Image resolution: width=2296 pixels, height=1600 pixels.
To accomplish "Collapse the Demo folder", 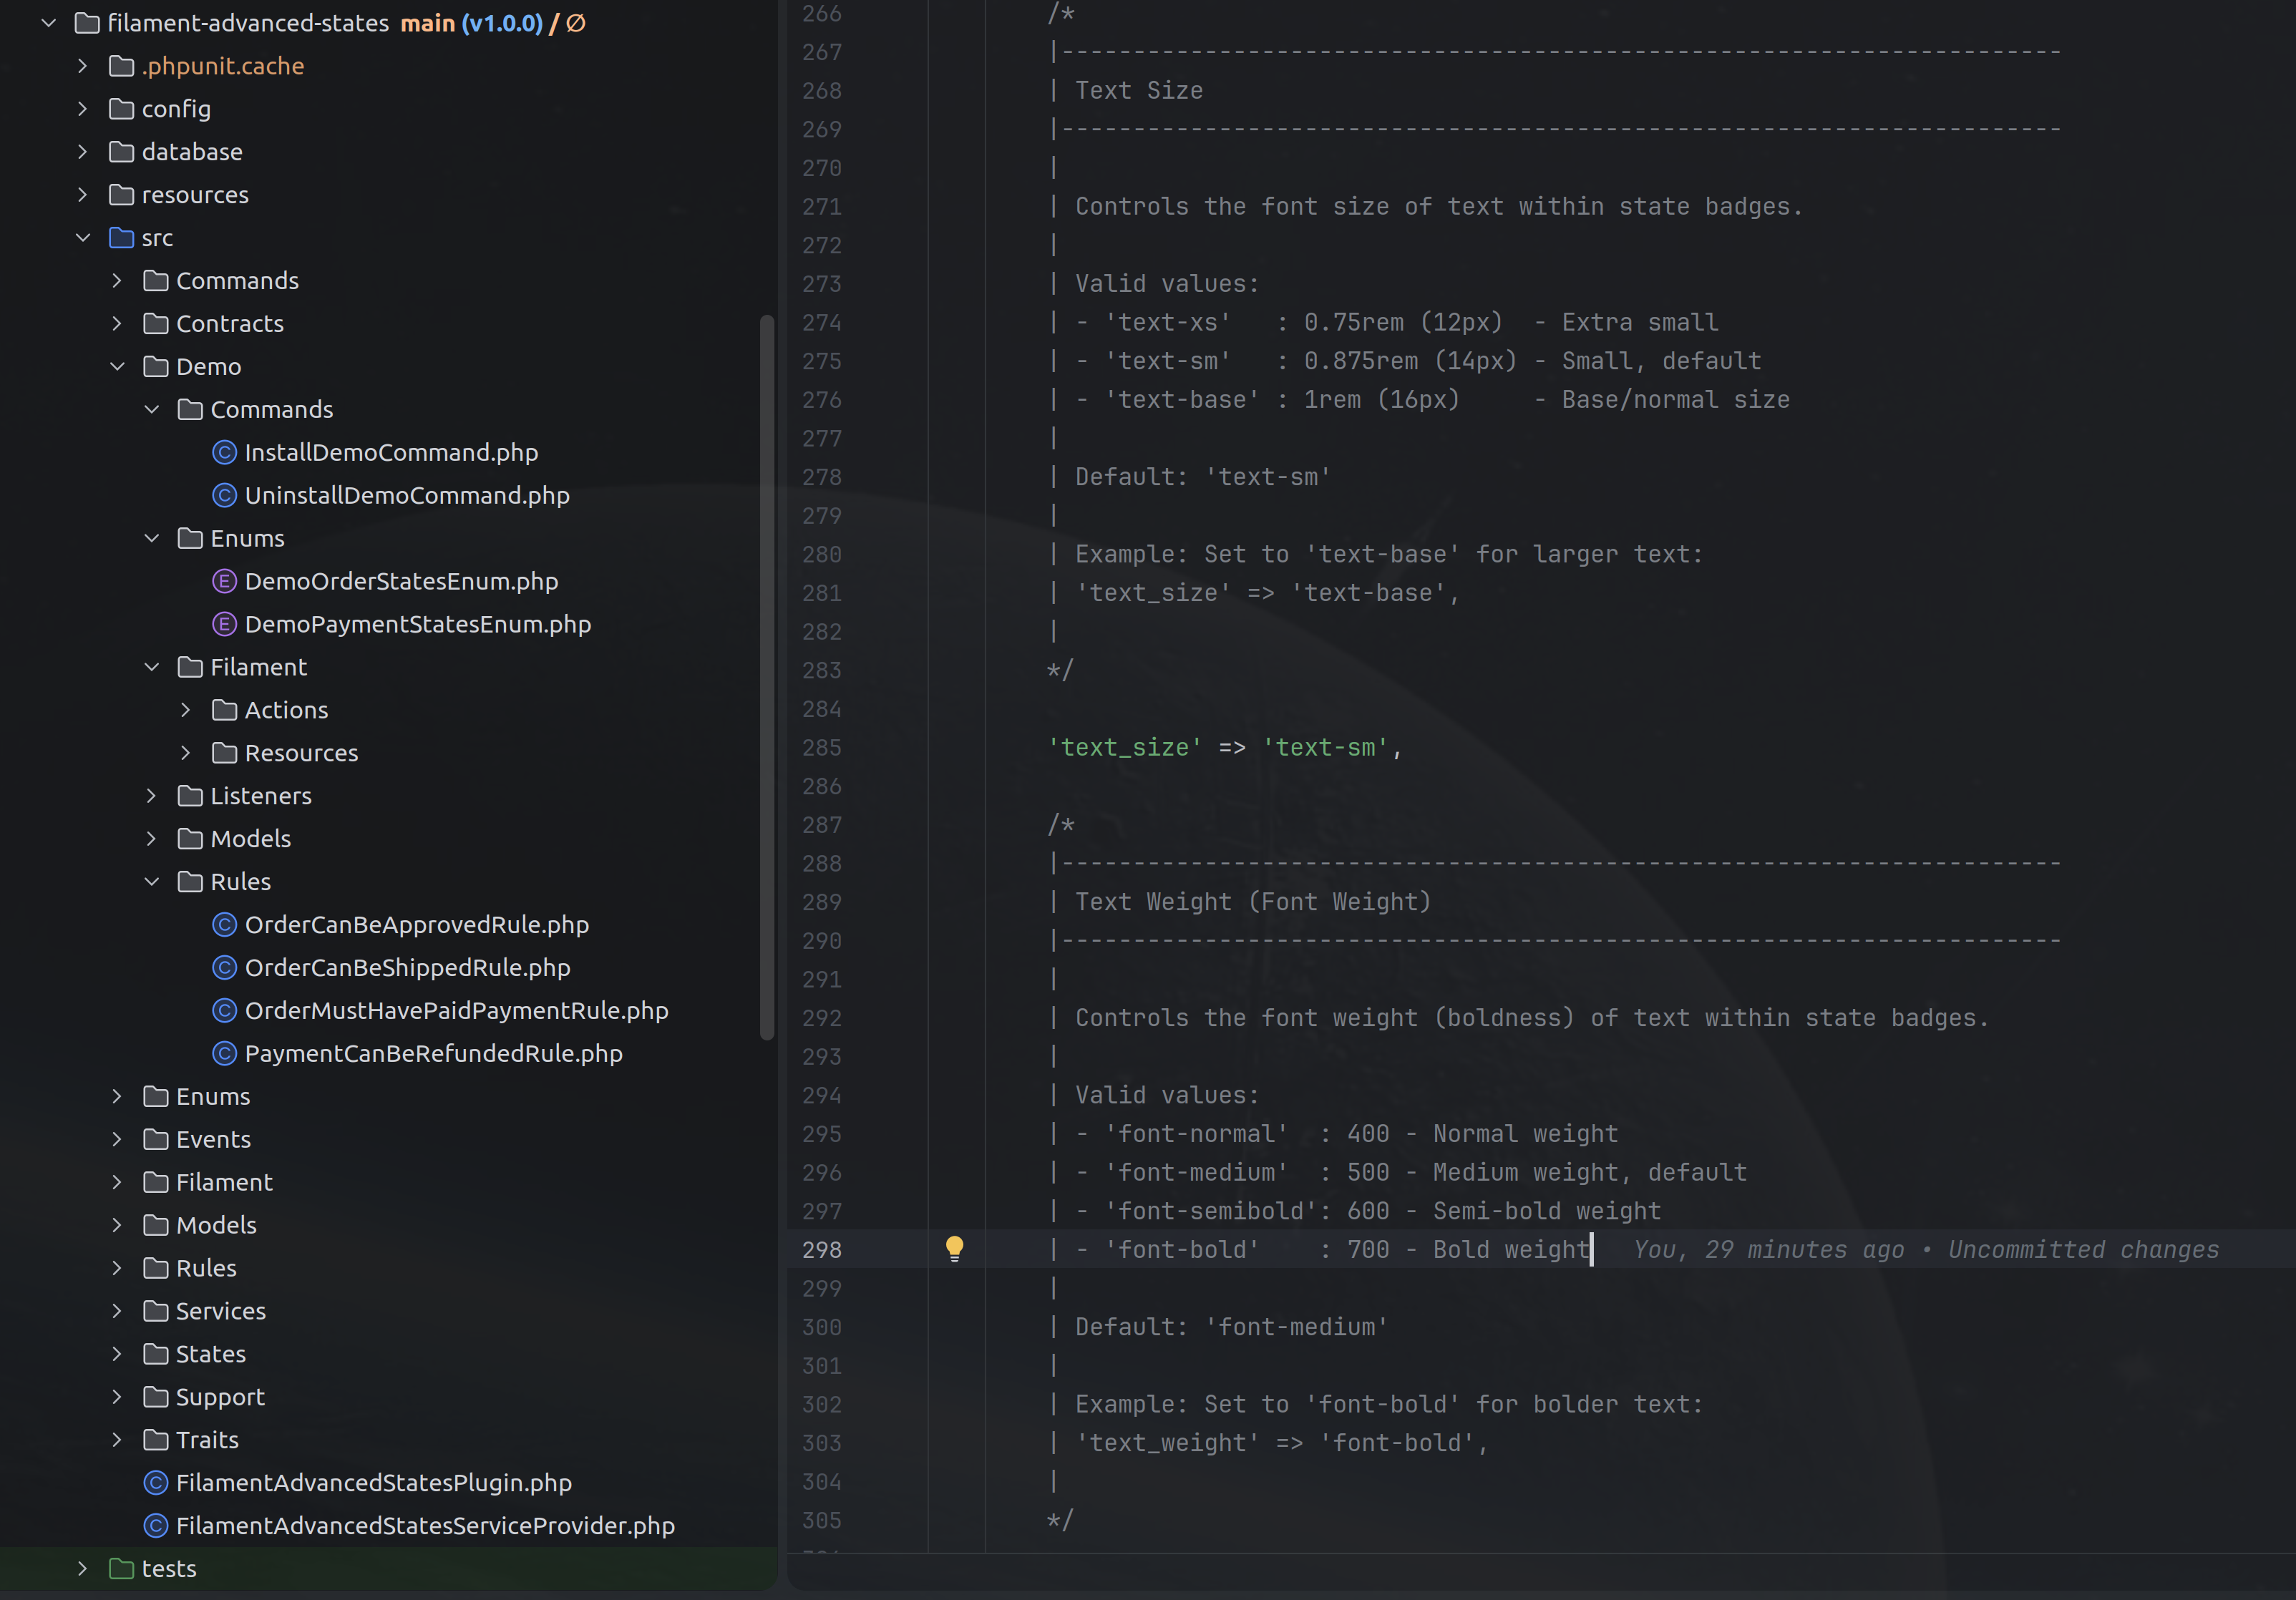I will pyautogui.click(x=117, y=366).
